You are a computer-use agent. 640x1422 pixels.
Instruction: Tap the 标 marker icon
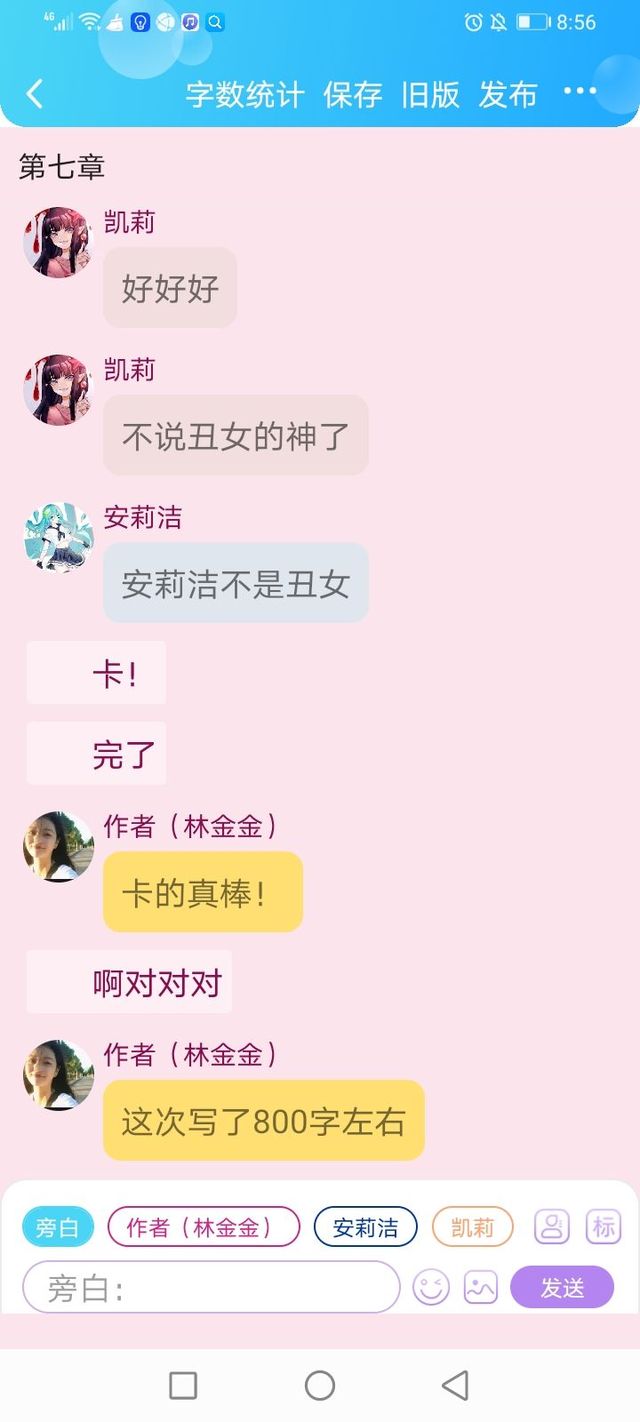coord(604,1226)
